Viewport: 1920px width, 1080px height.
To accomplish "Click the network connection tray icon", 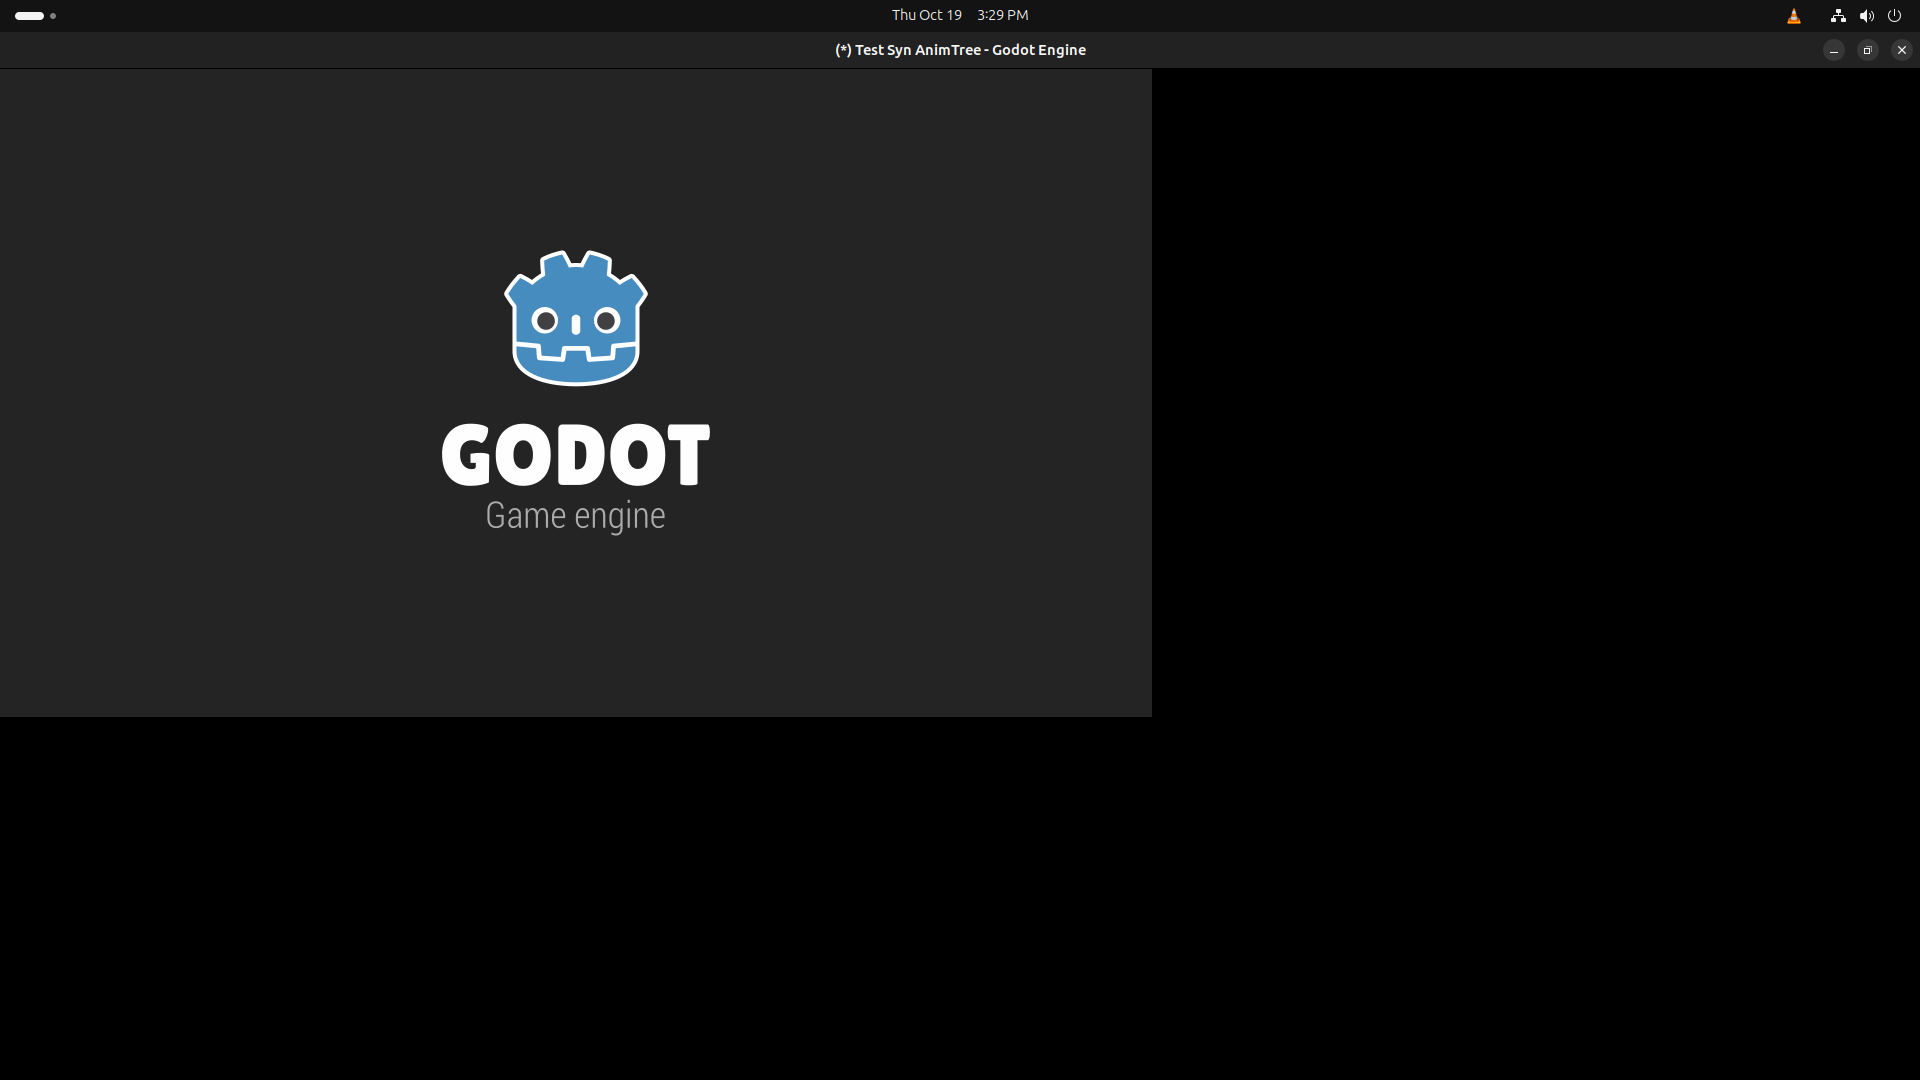I will (x=1837, y=15).
